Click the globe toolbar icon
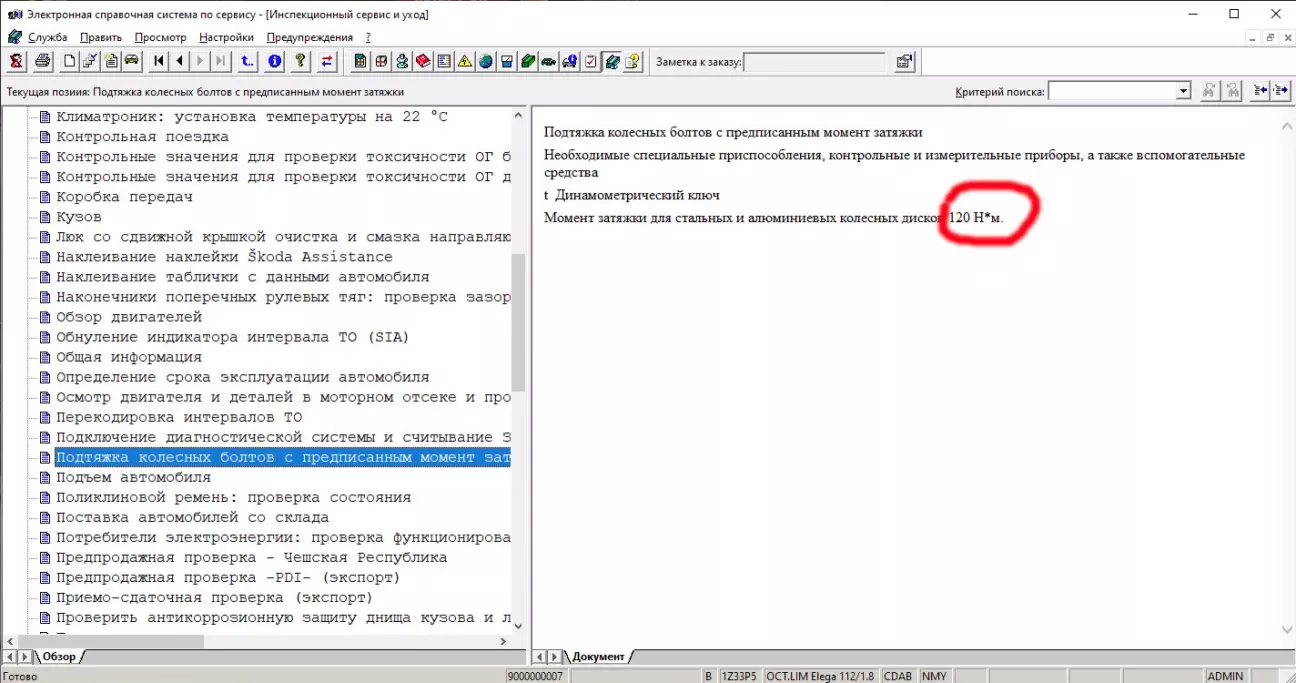1296x683 pixels. pos(486,61)
